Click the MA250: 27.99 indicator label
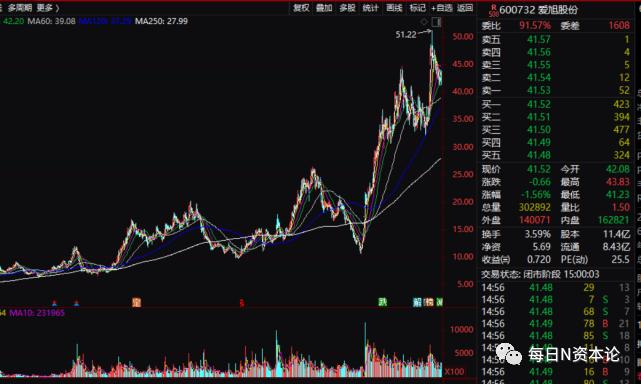This screenshot has width=641, height=384. tap(161, 21)
